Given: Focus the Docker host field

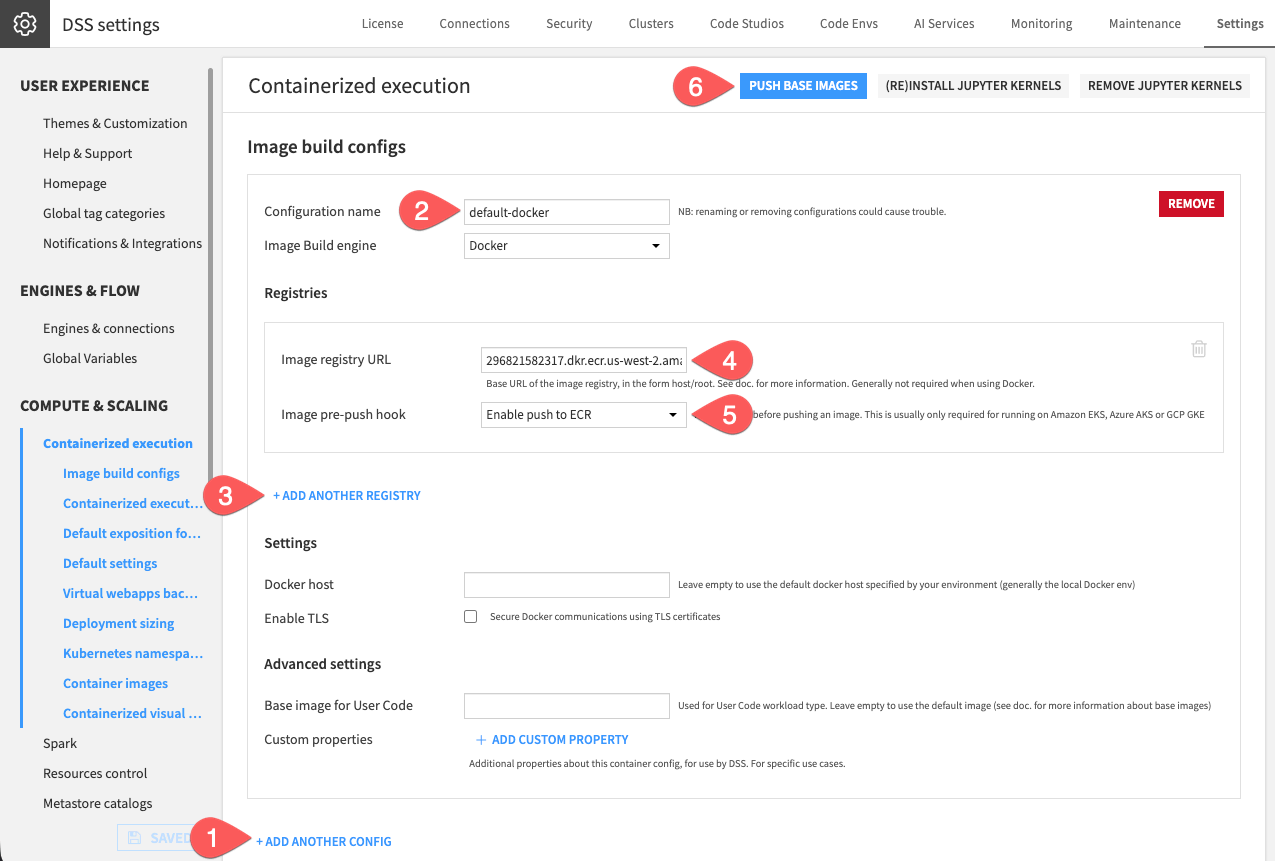Looking at the screenshot, I should [x=567, y=585].
